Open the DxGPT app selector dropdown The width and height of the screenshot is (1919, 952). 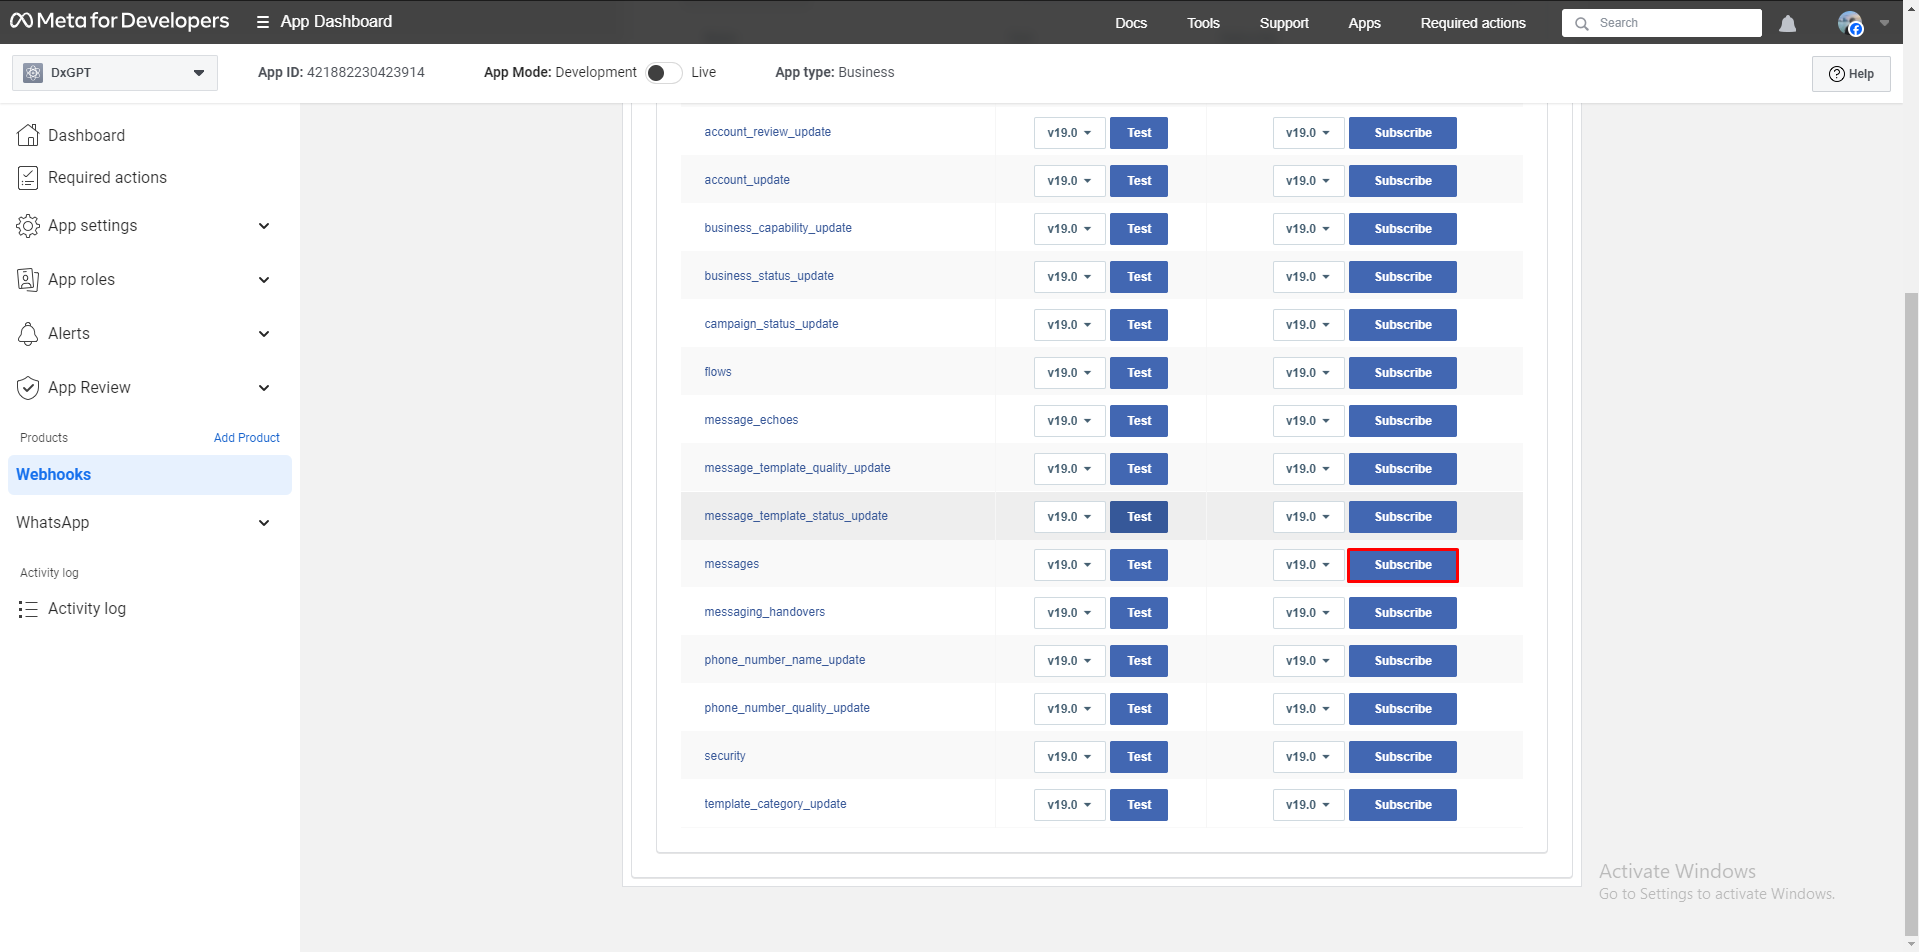click(115, 73)
